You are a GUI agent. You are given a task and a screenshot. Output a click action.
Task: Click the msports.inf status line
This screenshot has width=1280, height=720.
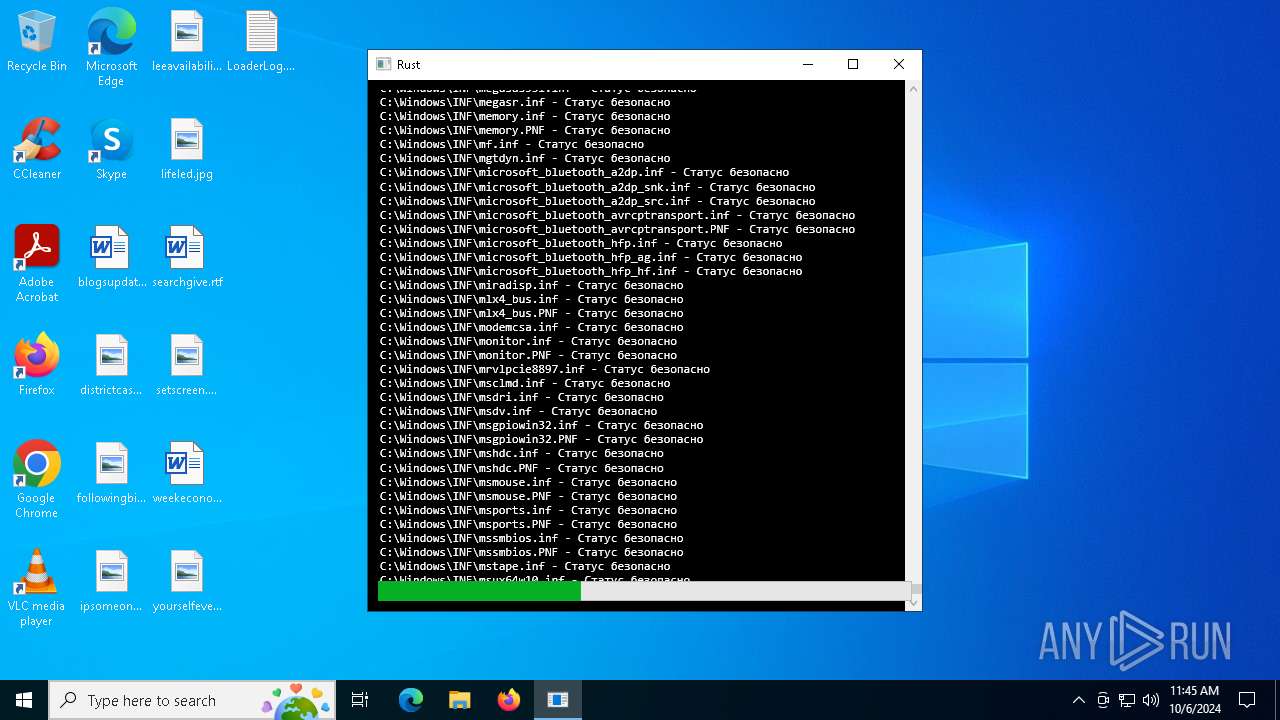pyautogui.click(x=528, y=510)
